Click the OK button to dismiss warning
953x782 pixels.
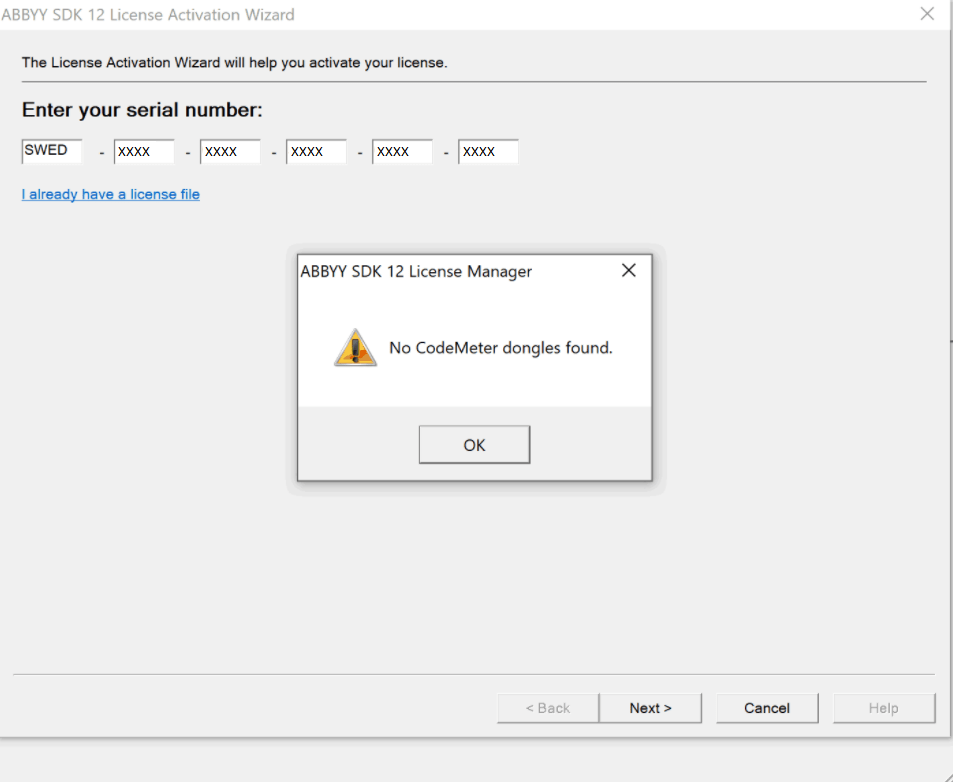(474, 444)
